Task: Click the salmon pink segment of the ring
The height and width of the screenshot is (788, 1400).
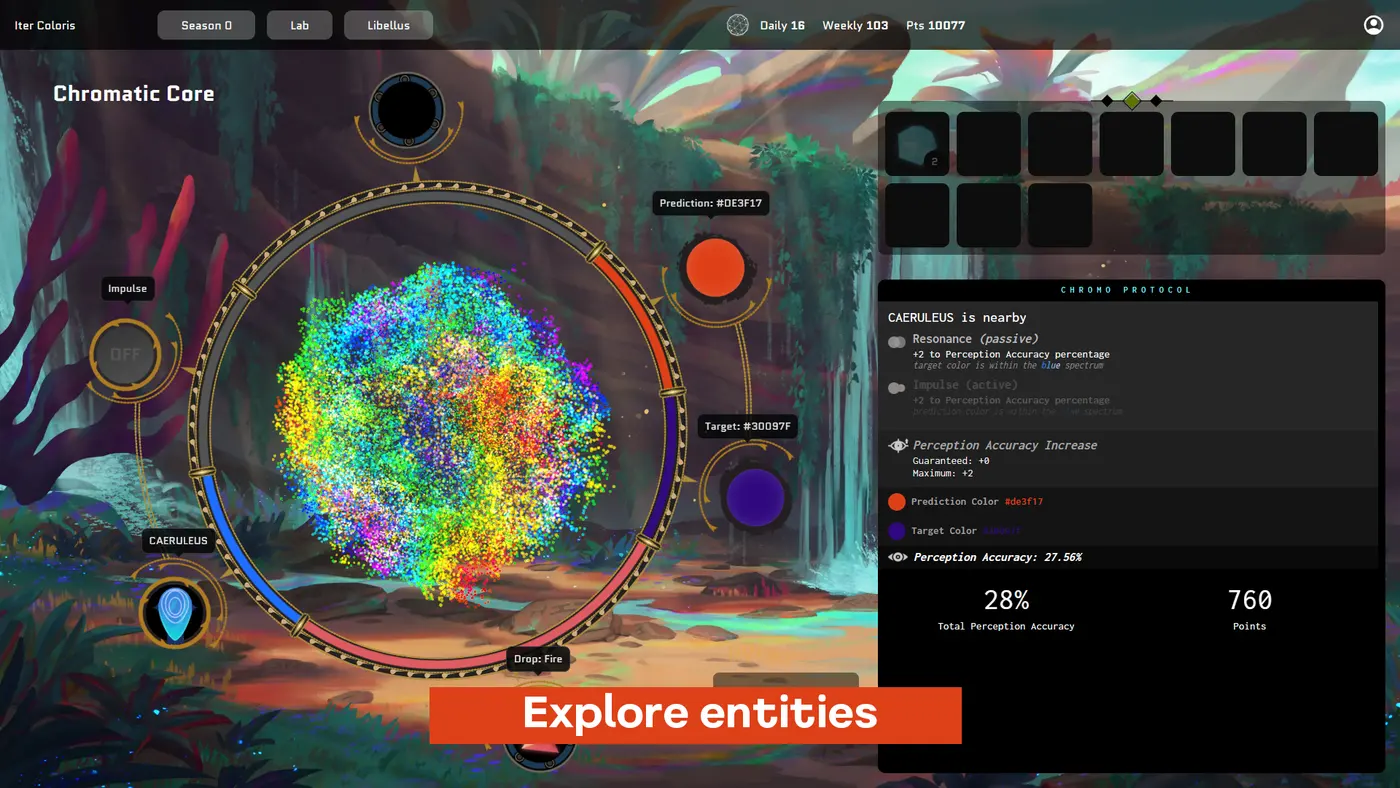Action: pyautogui.click(x=480, y=660)
